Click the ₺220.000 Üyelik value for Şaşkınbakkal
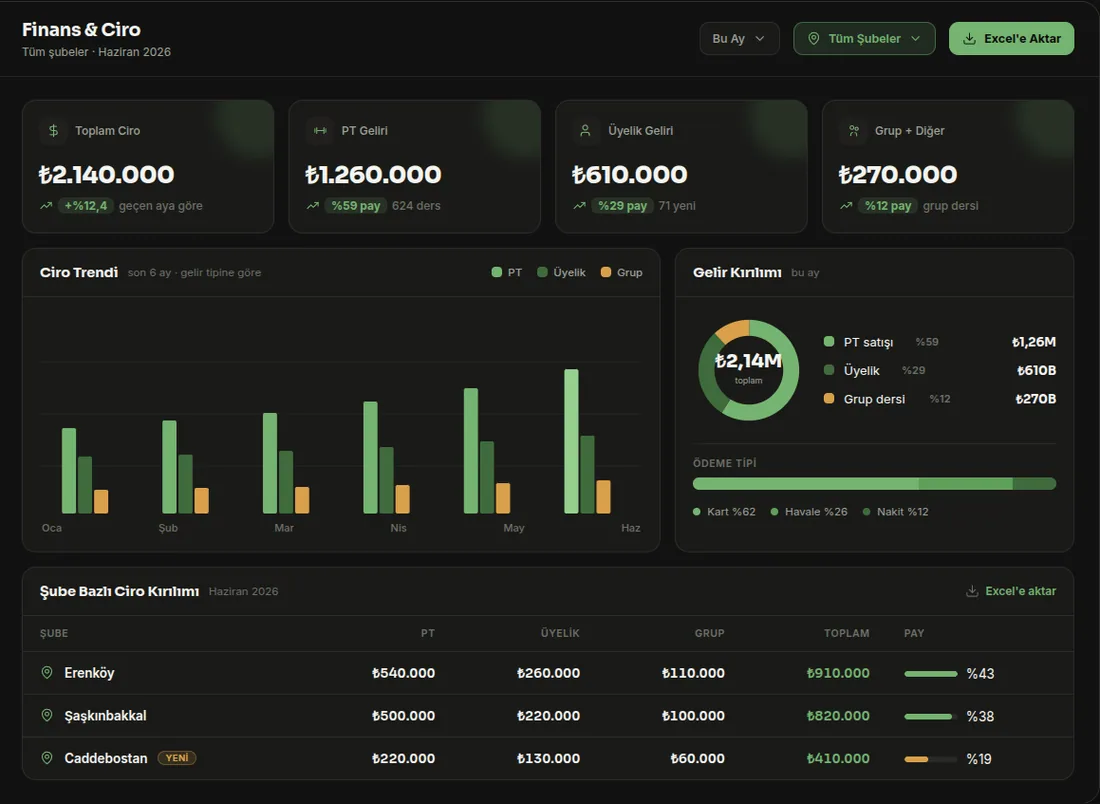The height and width of the screenshot is (804, 1100). [x=549, y=716]
